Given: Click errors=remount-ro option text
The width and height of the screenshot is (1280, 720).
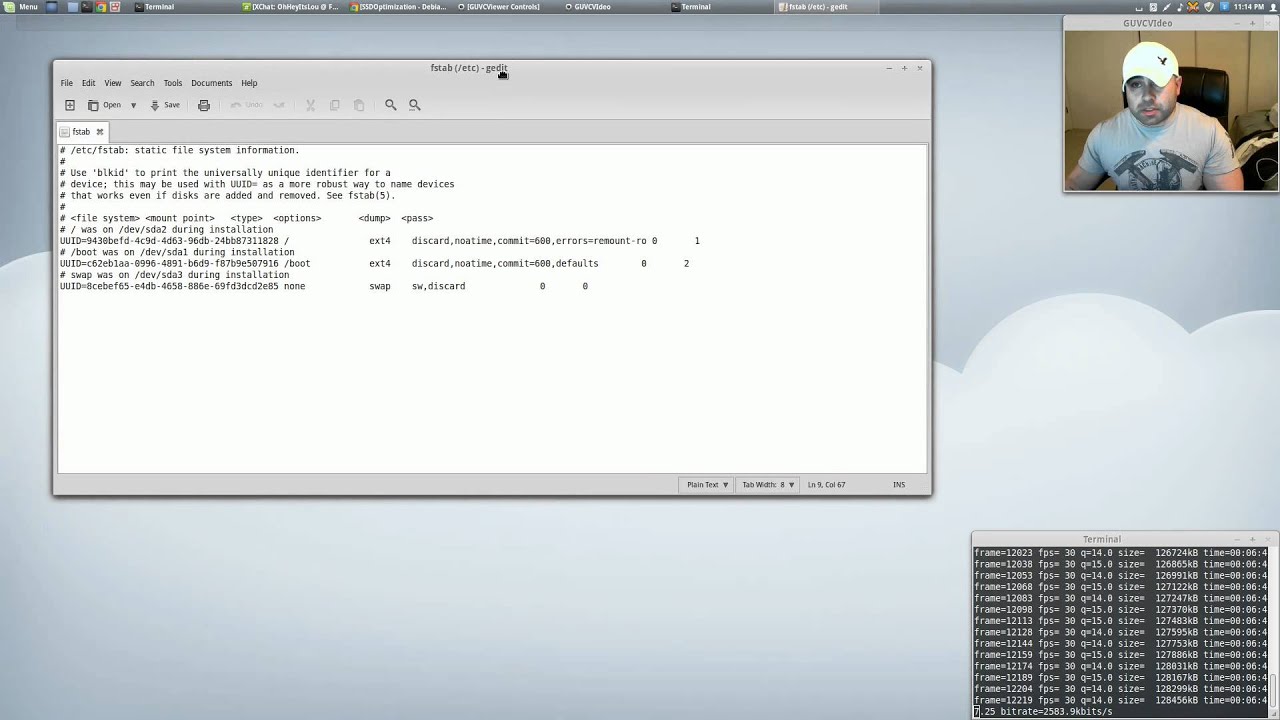Looking at the screenshot, I should pyautogui.click(x=601, y=241).
